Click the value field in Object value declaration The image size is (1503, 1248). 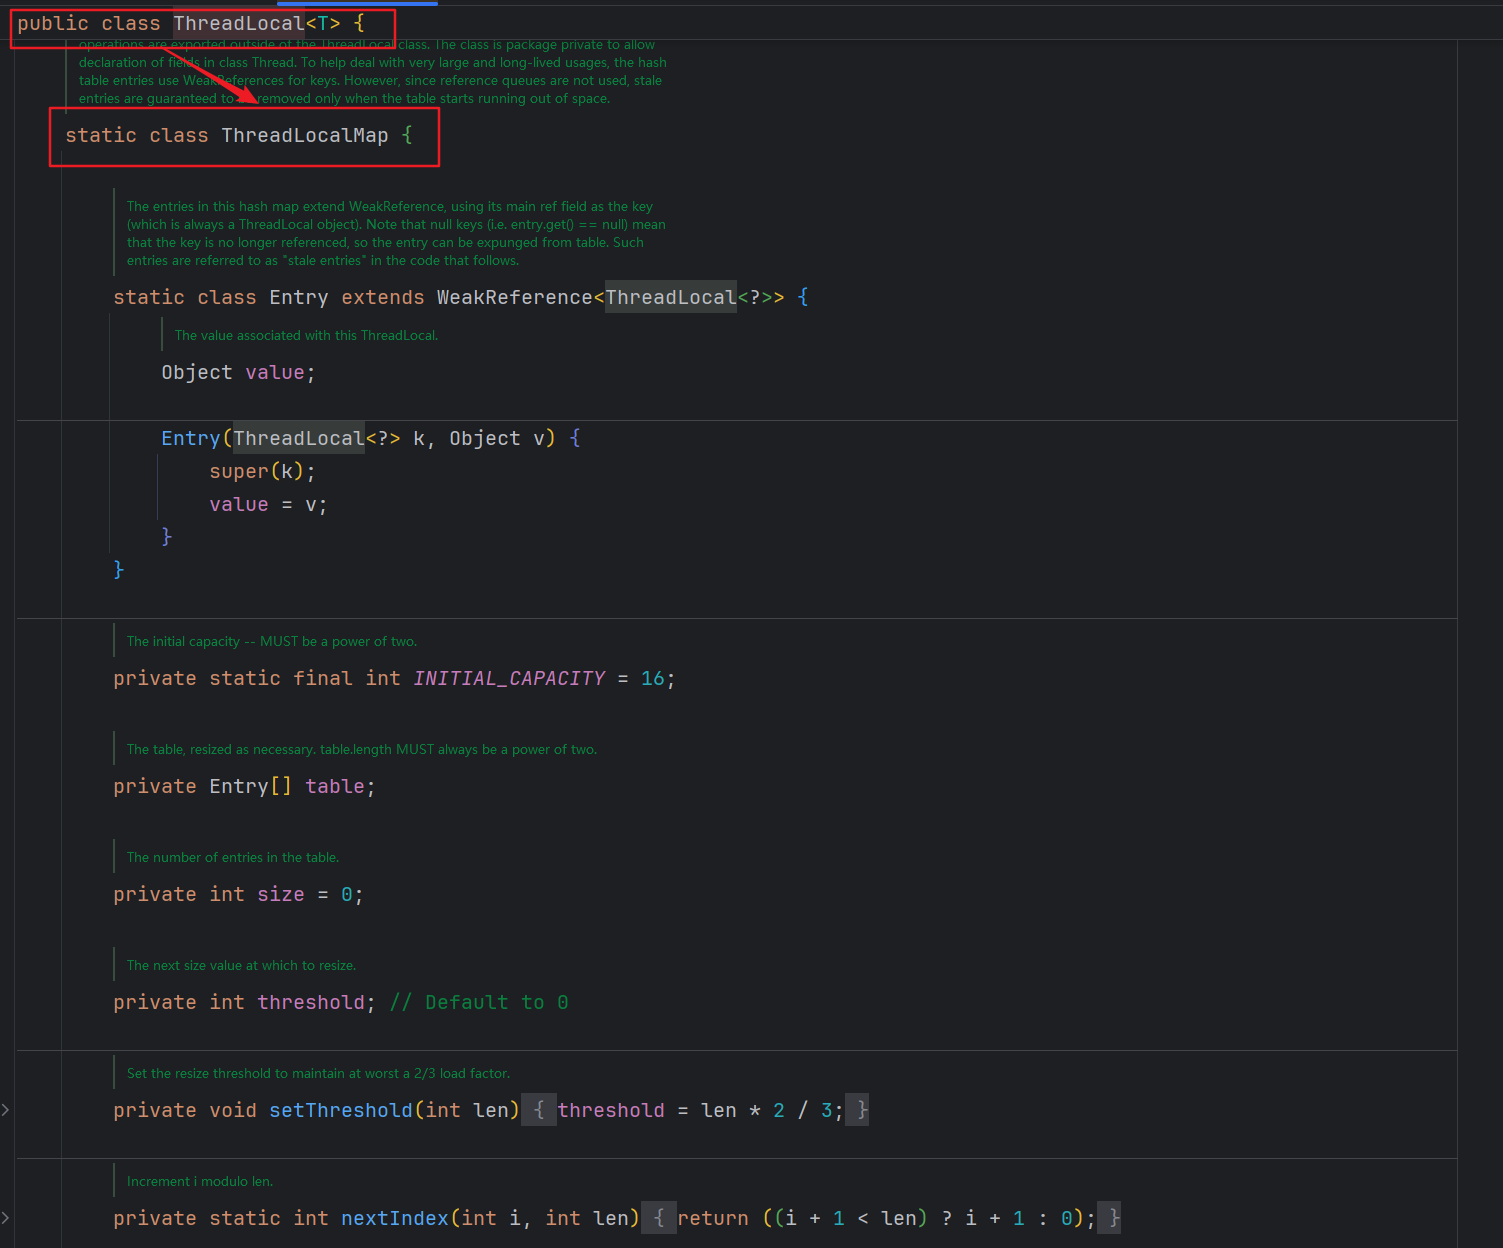[x=274, y=373]
